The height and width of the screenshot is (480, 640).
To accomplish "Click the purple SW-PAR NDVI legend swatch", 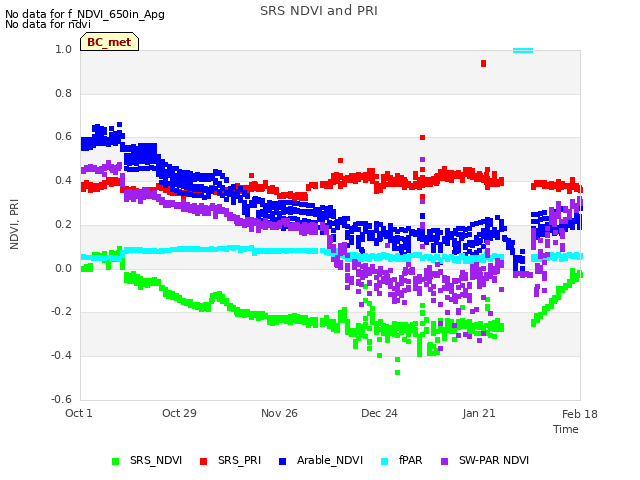I will point(444,461).
